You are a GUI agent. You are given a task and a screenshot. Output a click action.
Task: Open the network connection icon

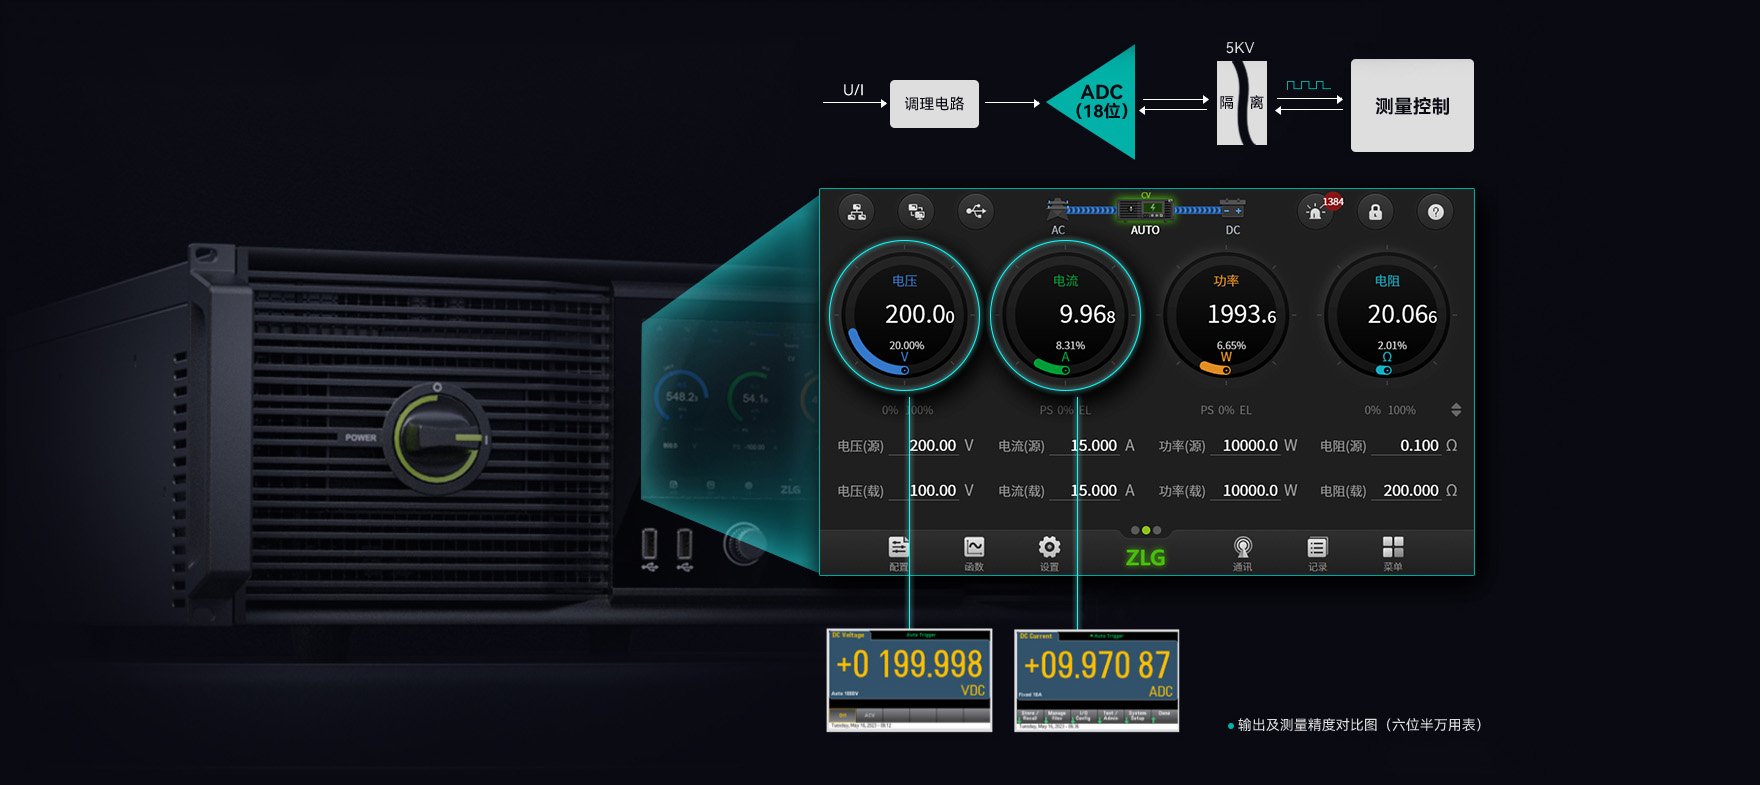point(857,212)
